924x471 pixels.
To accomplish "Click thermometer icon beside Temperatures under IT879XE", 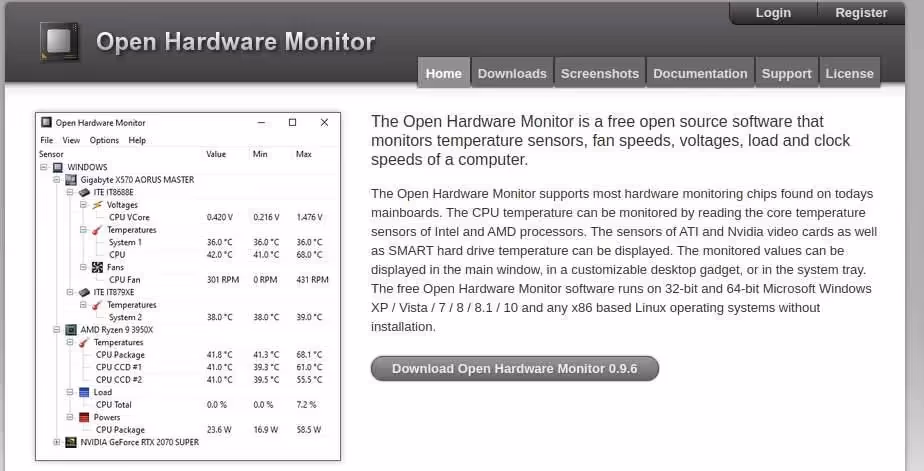I will click(97, 305).
